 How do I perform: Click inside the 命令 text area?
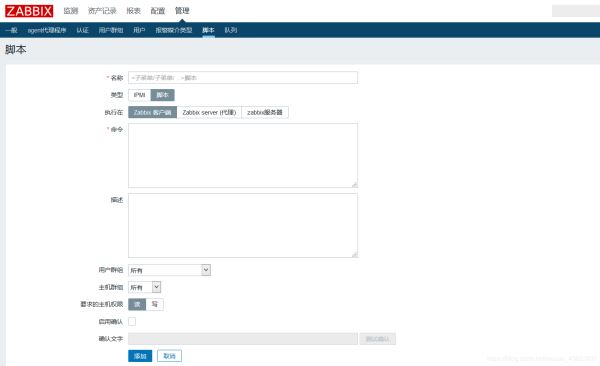[x=243, y=155]
